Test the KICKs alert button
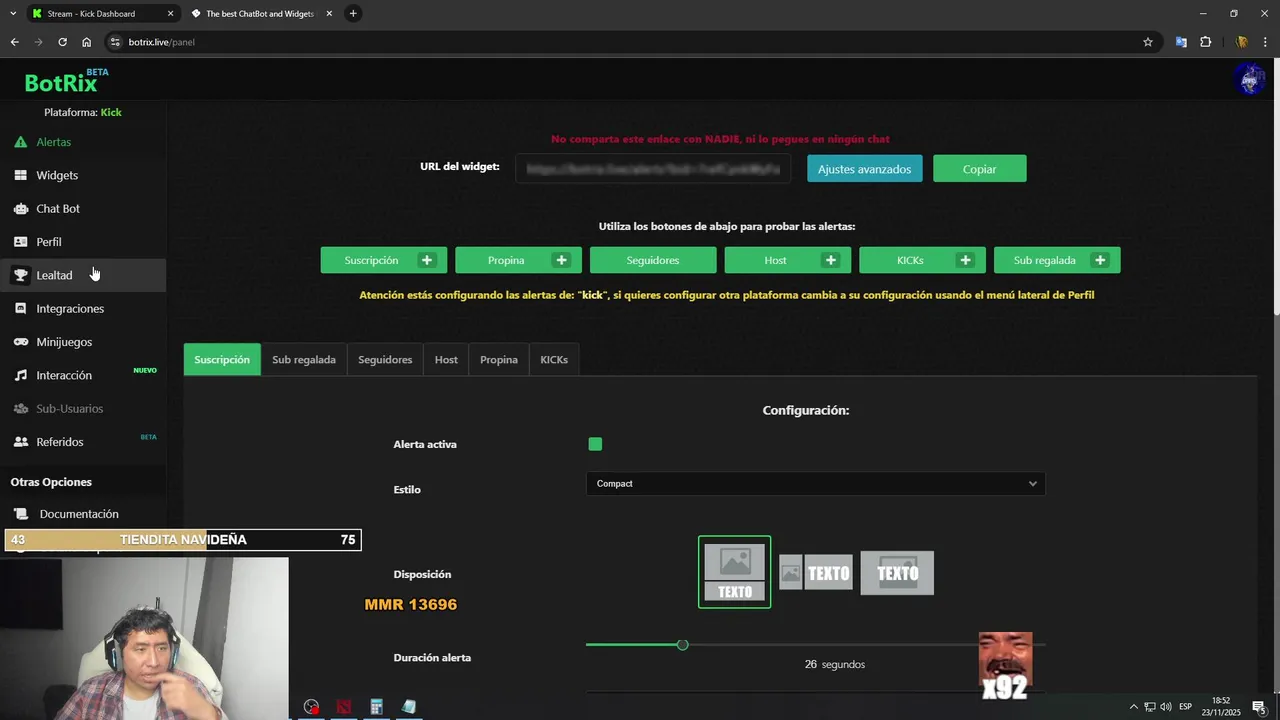The width and height of the screenshot is (1280, 720). tap(922, 260)
